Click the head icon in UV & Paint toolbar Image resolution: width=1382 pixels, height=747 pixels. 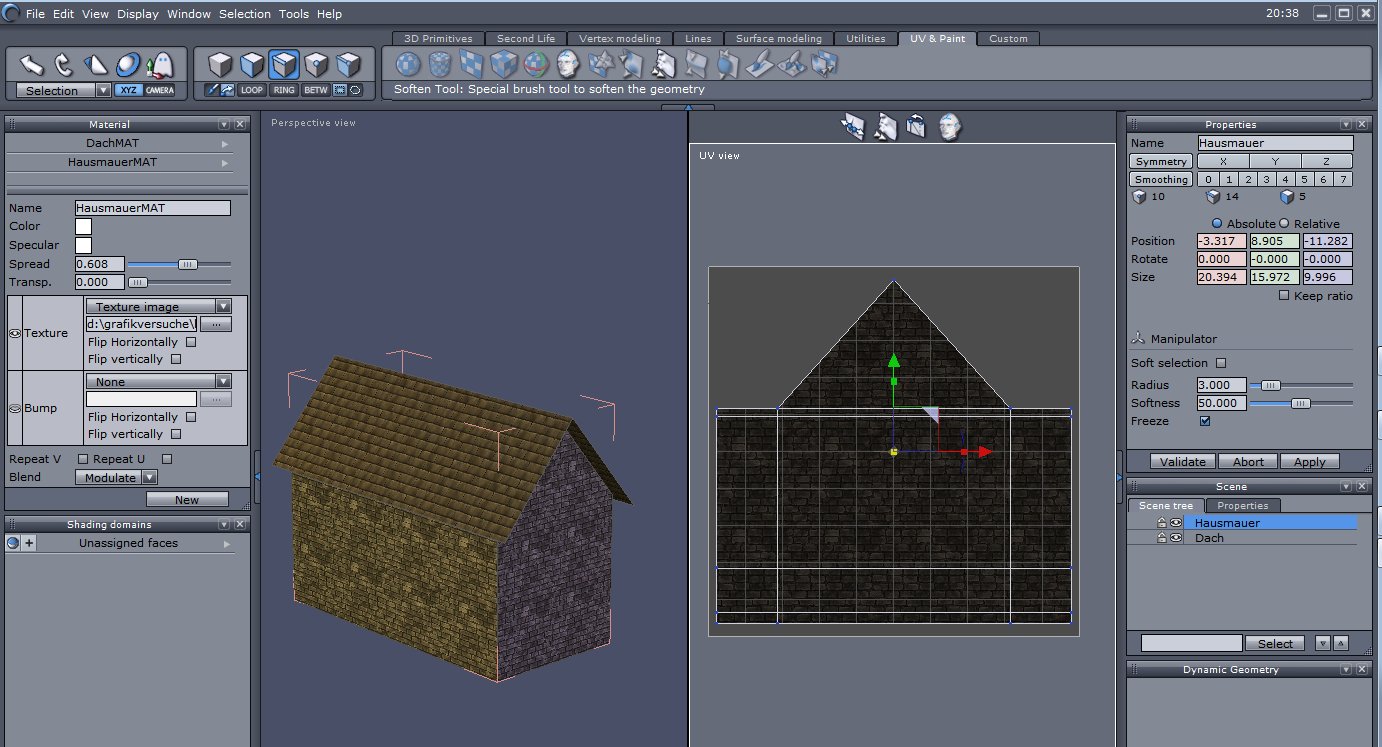click(568, 65)
